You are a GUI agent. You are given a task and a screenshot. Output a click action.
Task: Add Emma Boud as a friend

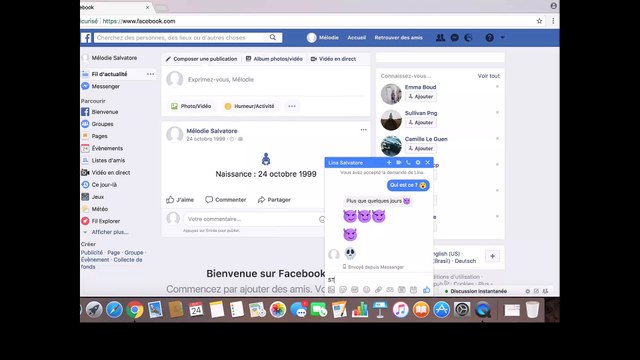(420, 97)
